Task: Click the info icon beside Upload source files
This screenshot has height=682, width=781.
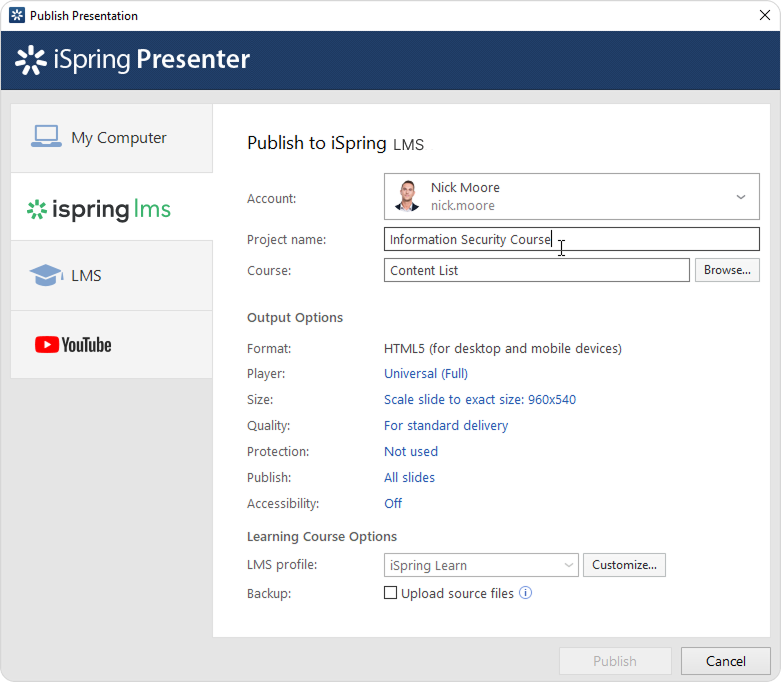Action: [x=525, y=593]
